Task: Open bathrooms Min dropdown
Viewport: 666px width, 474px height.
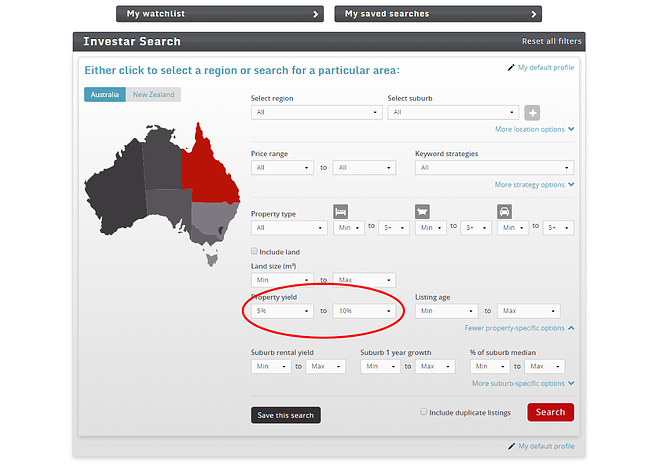Action: (431, 228)
